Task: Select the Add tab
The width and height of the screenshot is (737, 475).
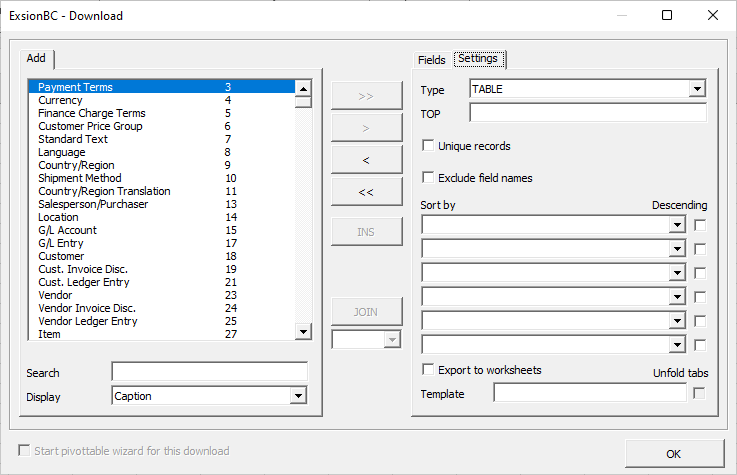Action: click(36, 58)
